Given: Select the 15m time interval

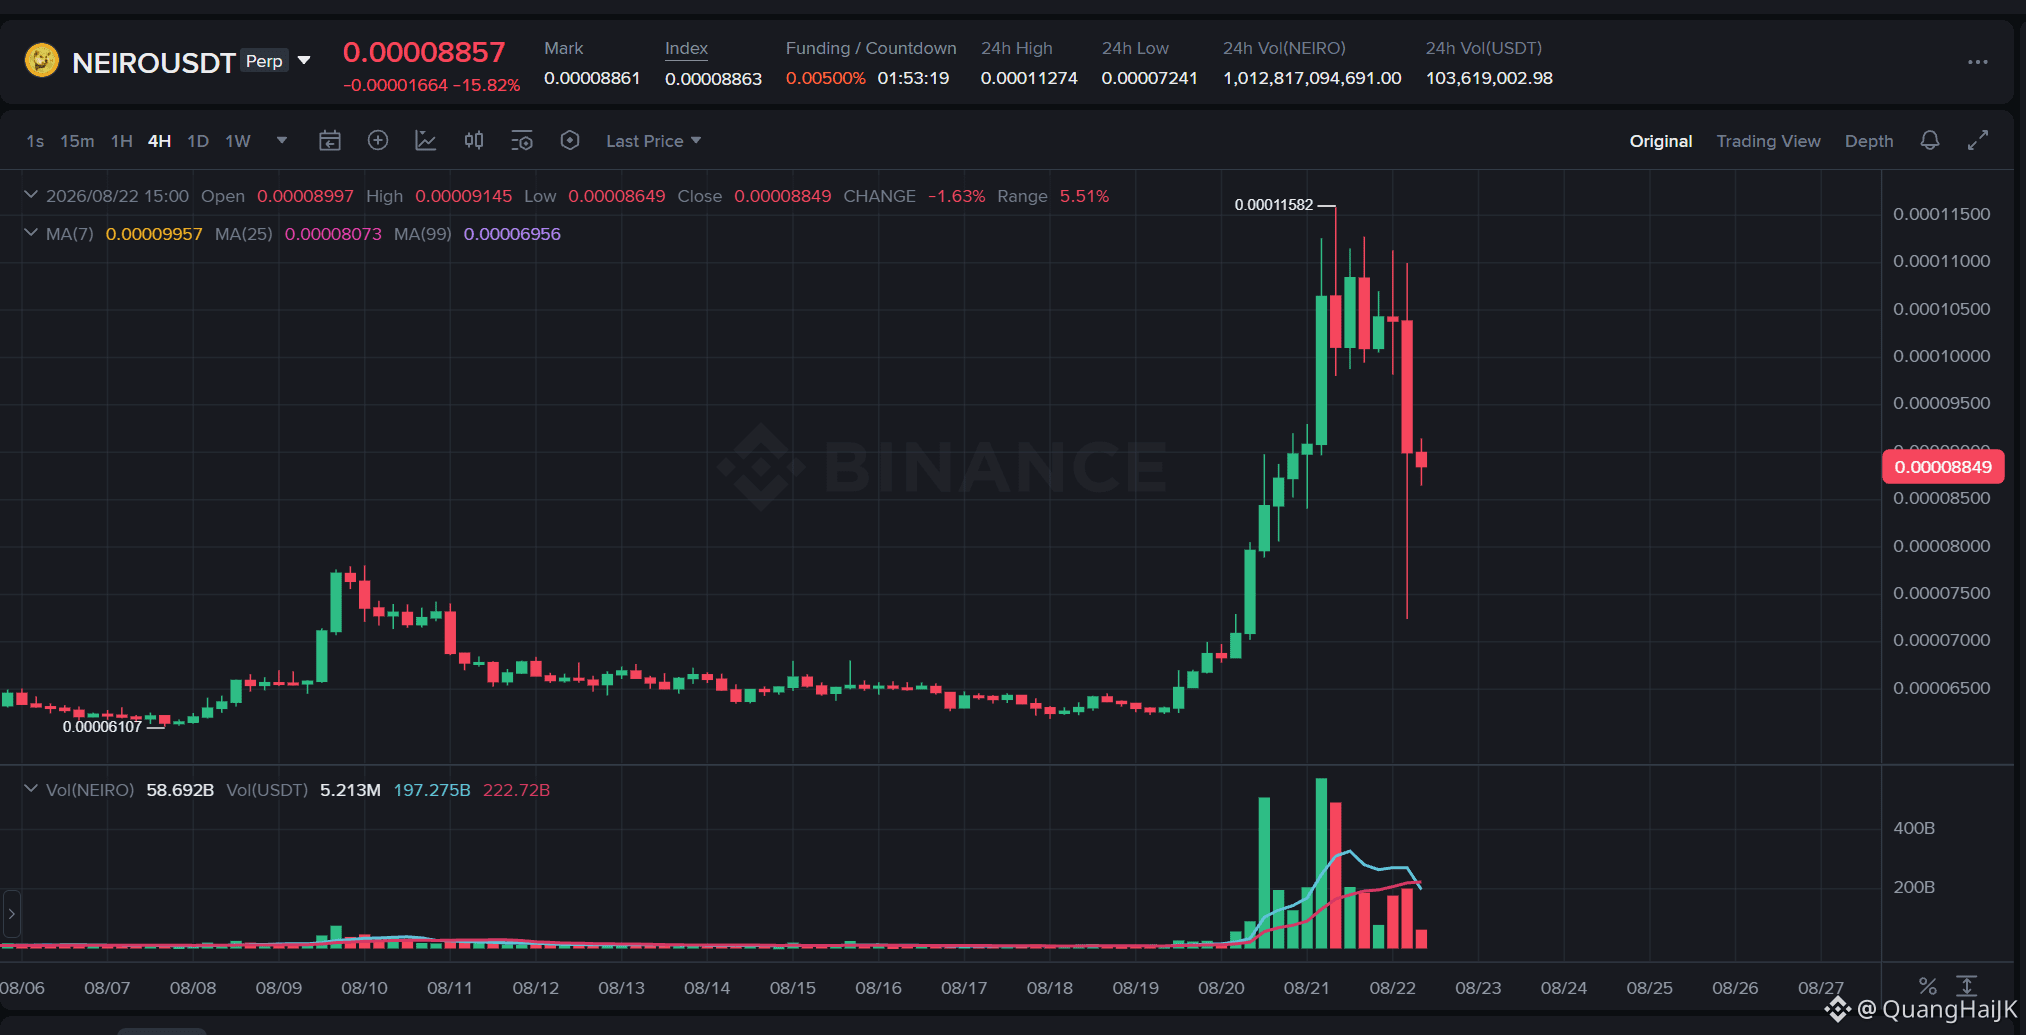Looking at the screenshot, I should pos(77,141).
